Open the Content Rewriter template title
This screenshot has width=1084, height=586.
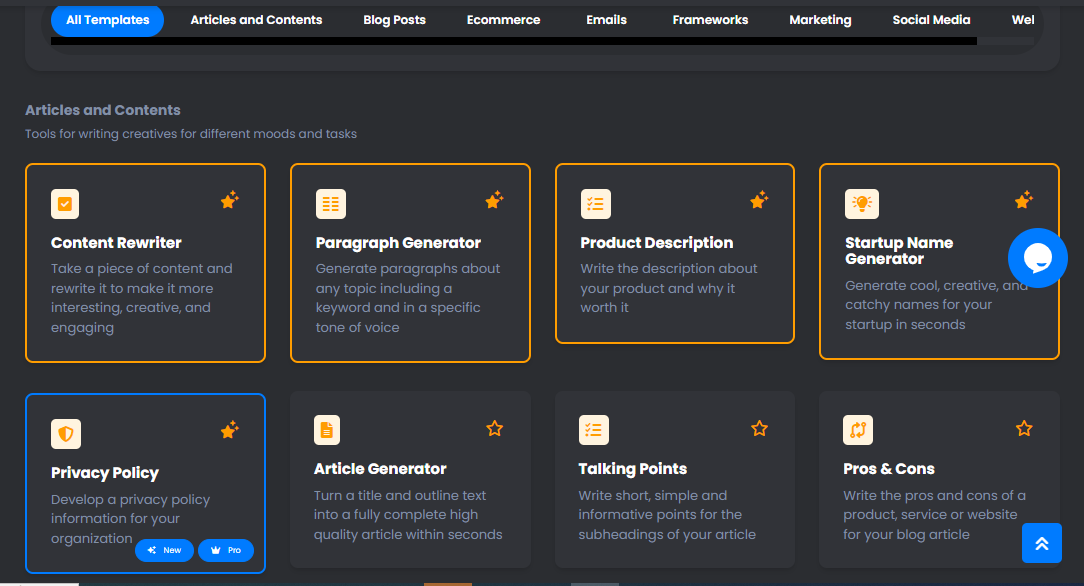116,243
